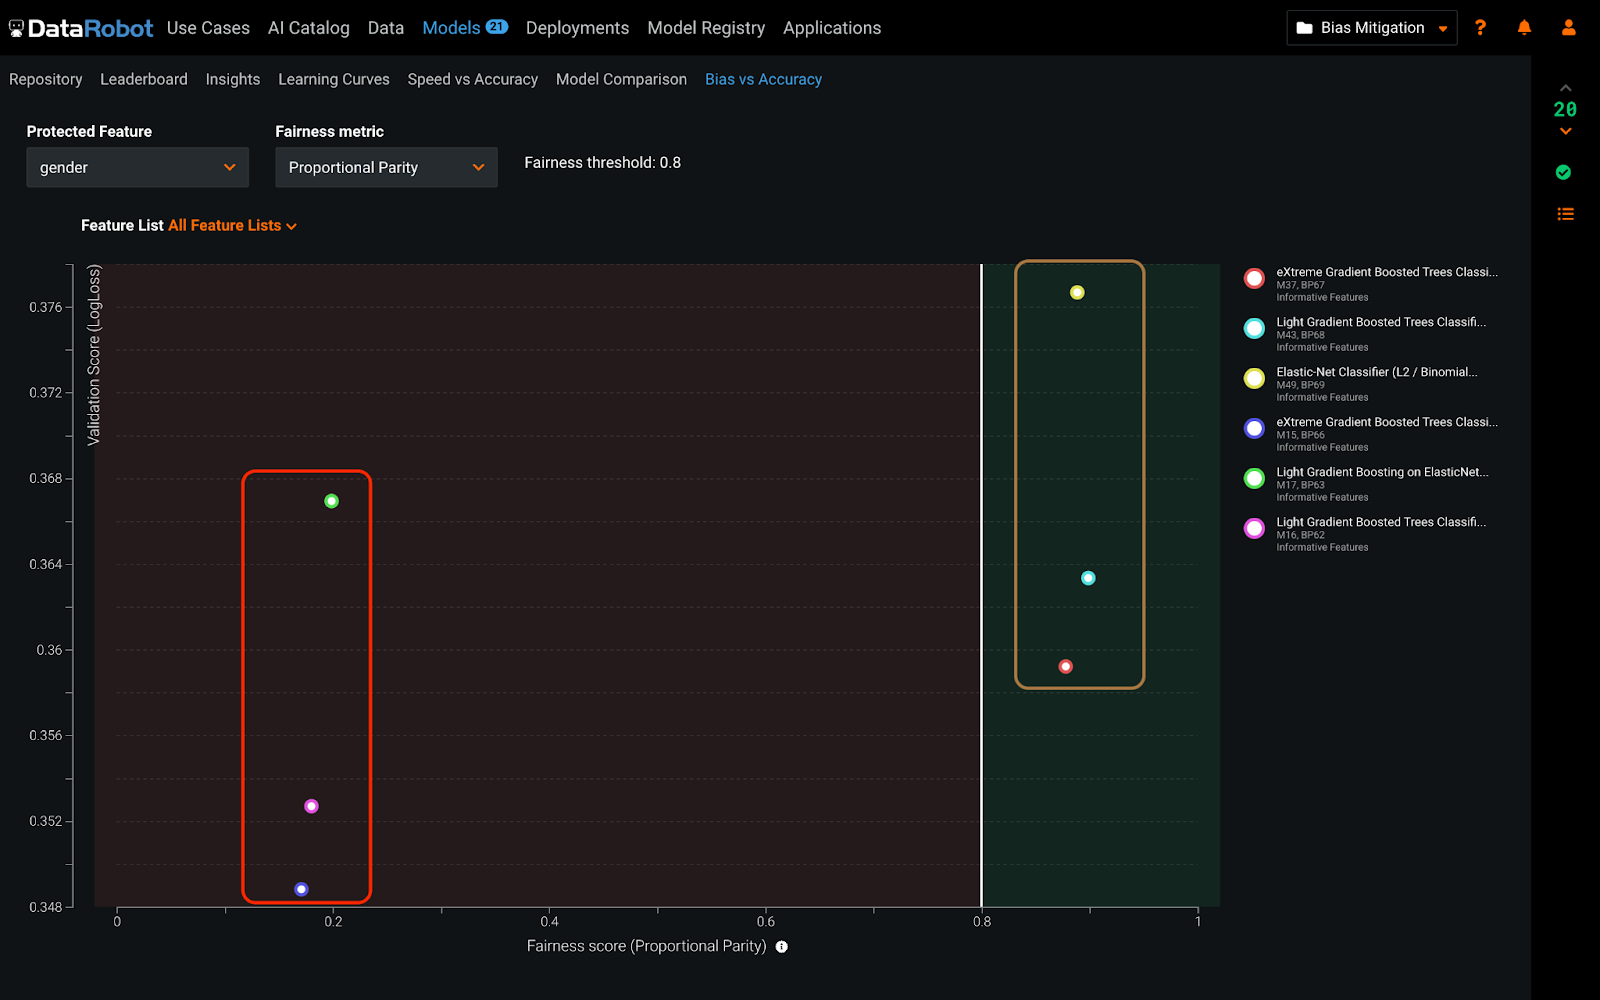The image size is (1600, 1000).
Task: Open the notifications bell icon
Action: click(1524, 28)
